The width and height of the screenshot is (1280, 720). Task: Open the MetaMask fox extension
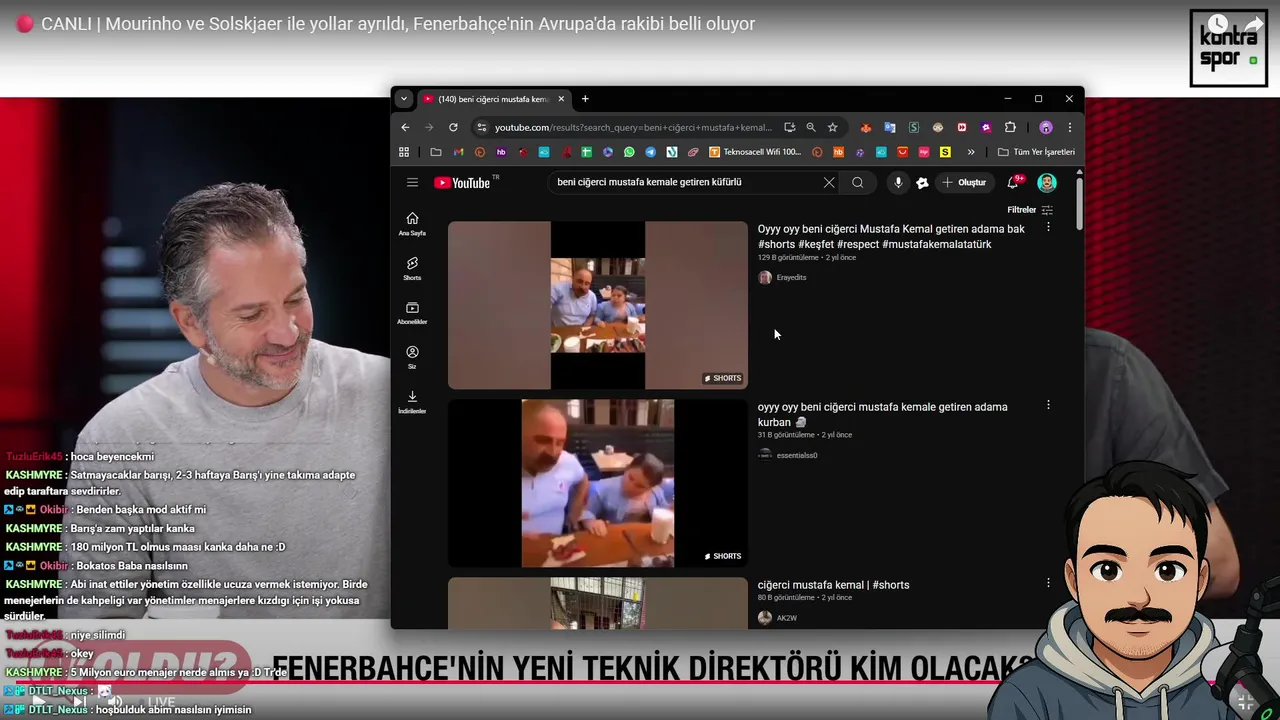tap(866, 127)
